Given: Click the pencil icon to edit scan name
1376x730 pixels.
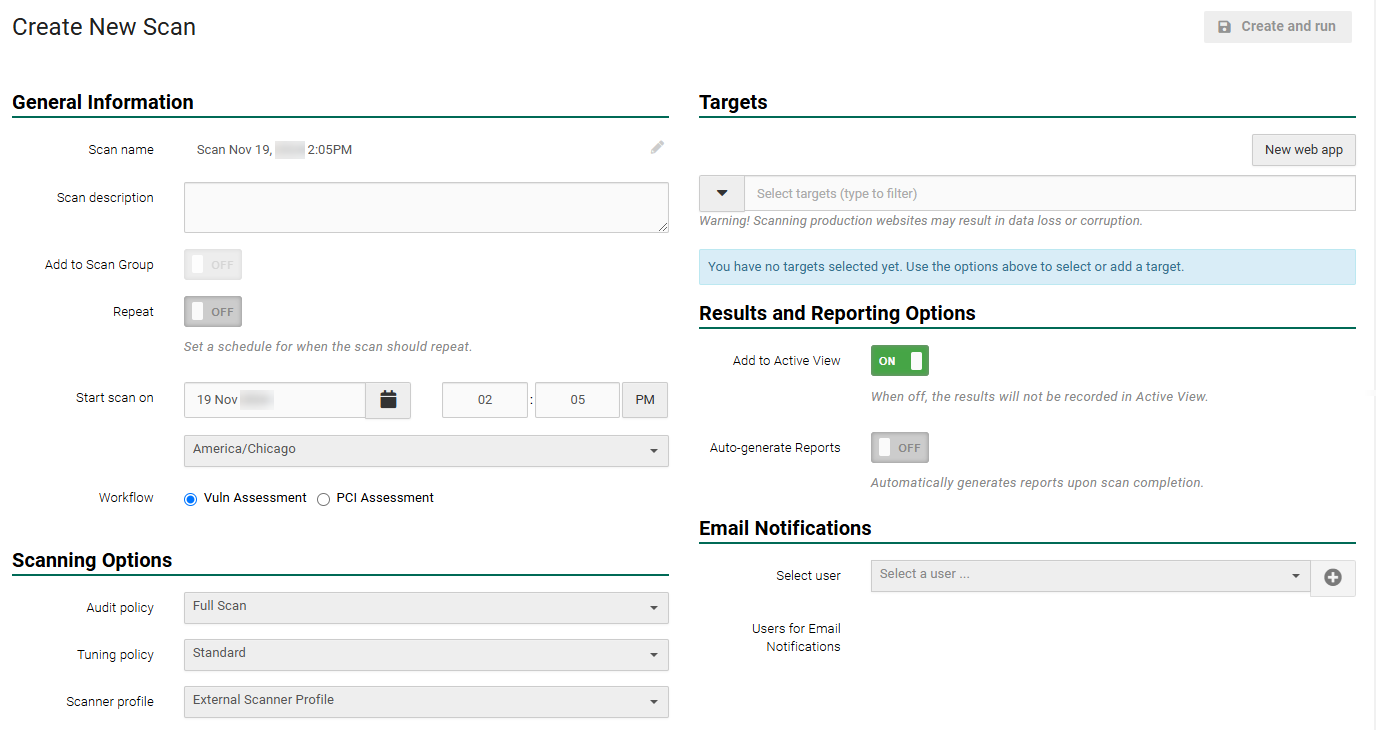Looking at the screenshot, I should tap(657, 148).
